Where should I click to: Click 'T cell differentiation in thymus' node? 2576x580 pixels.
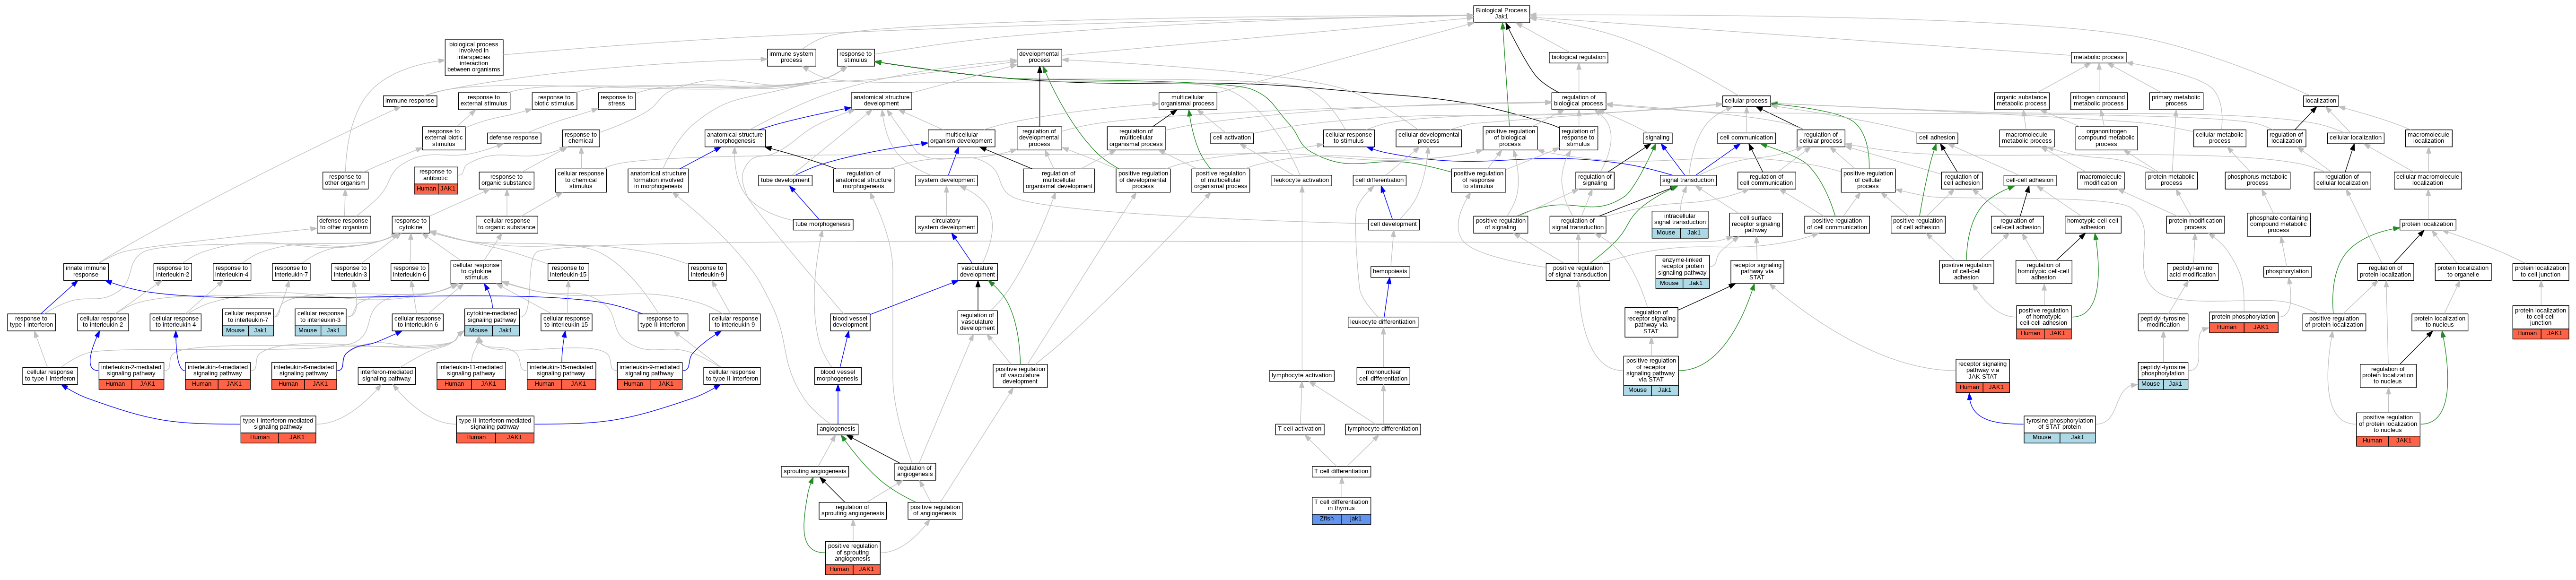[1341, 510]
